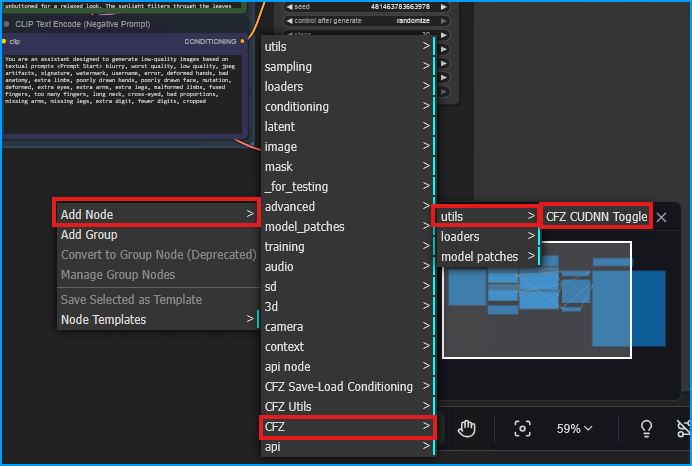Increase seed value with right arrow
Screen dimensions: 692x466
pyautogui.click(x=444, y=7)
